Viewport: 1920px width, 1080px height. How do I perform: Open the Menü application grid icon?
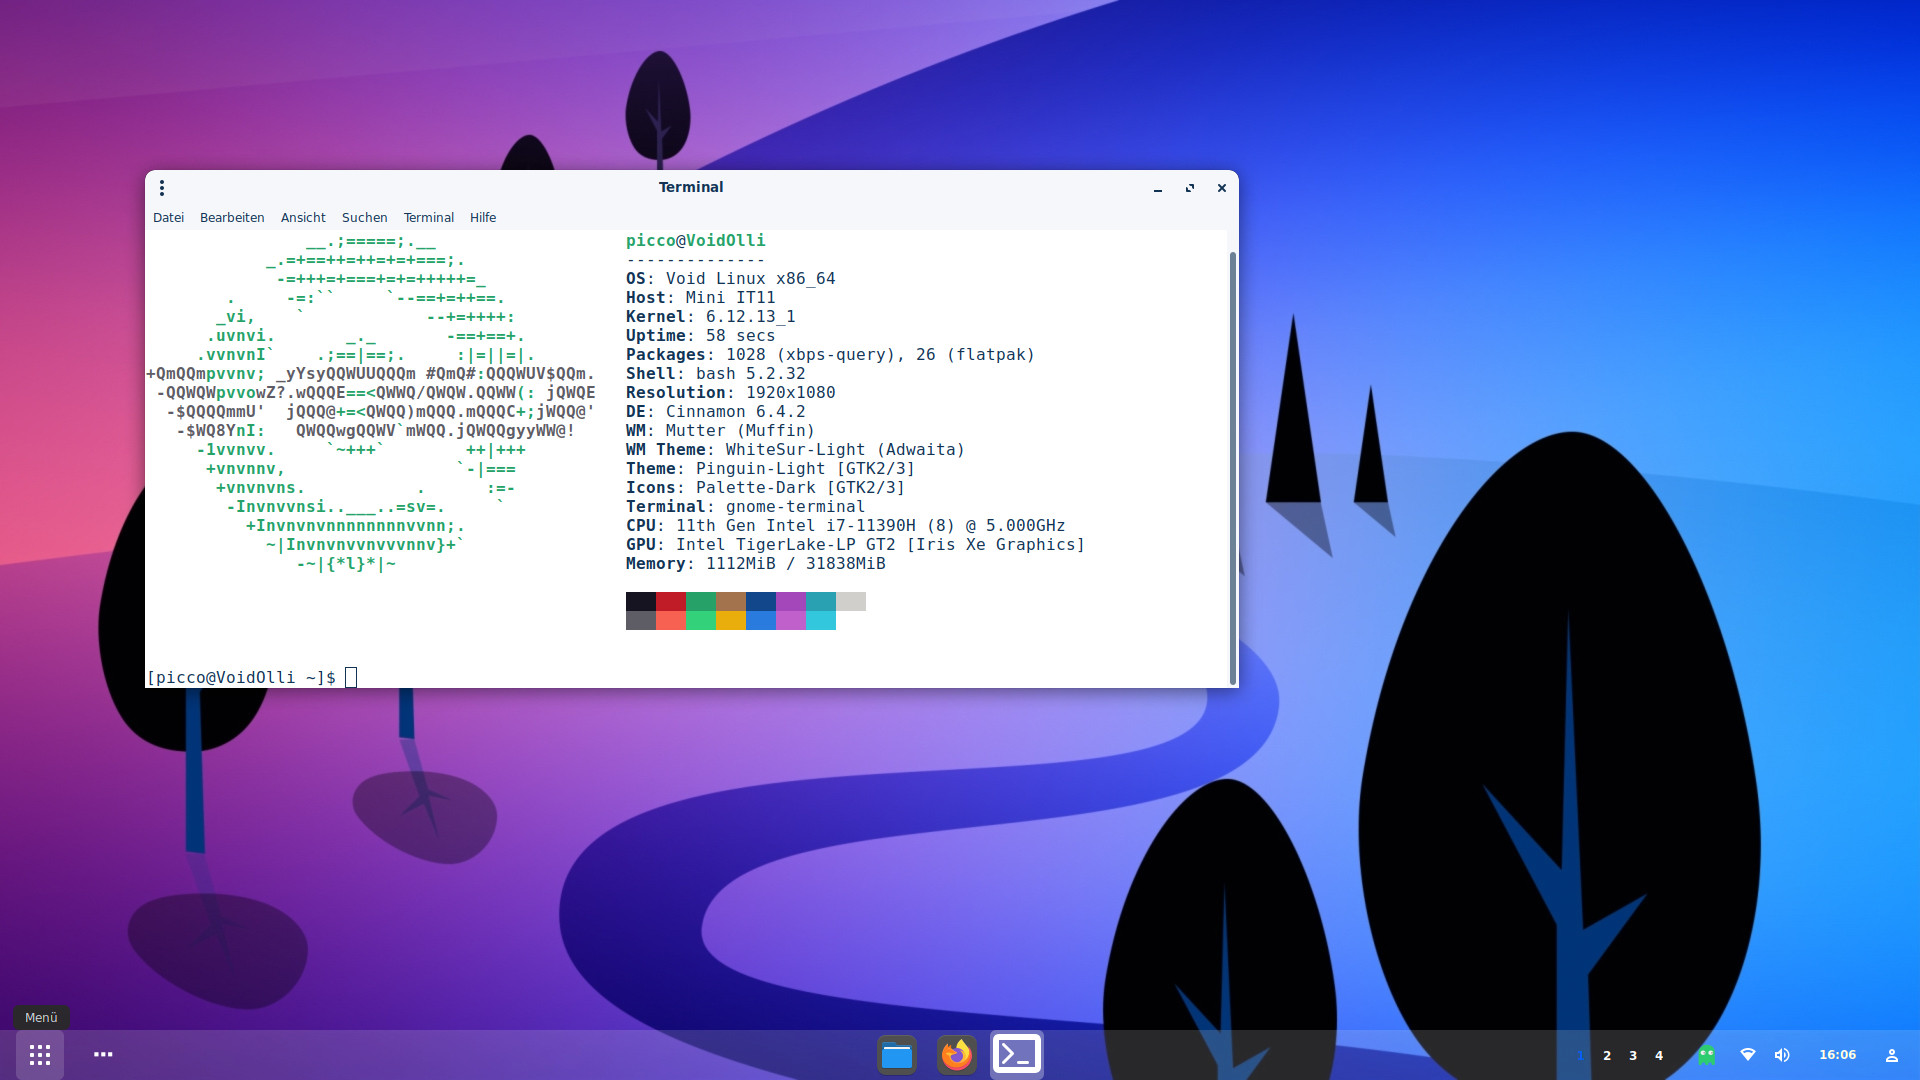pyautogui.click(x=40, y=1055)
